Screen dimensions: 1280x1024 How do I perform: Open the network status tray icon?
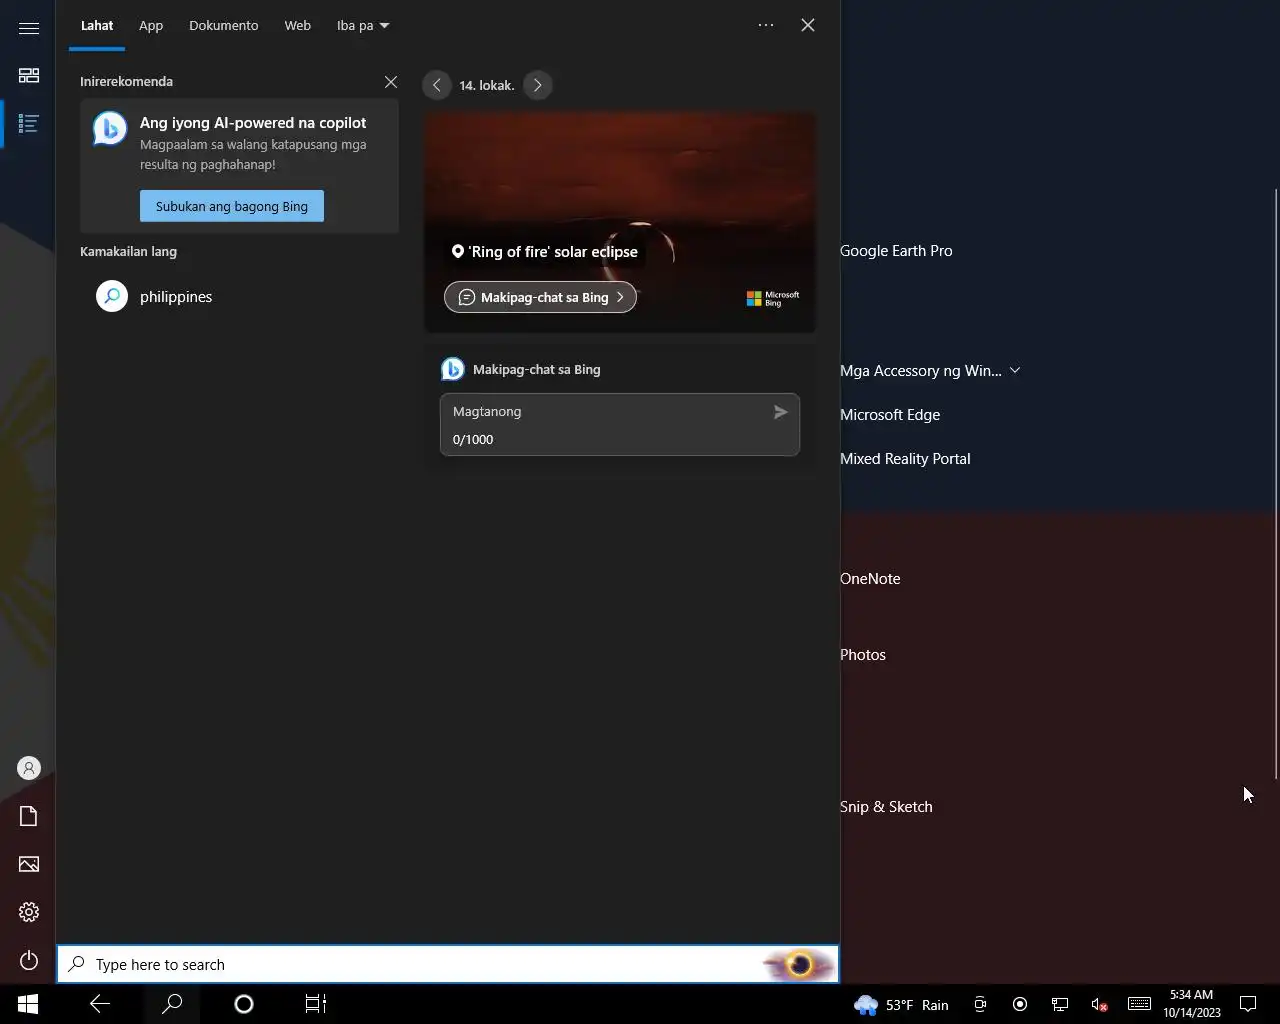click(x=1060, y=1005)
